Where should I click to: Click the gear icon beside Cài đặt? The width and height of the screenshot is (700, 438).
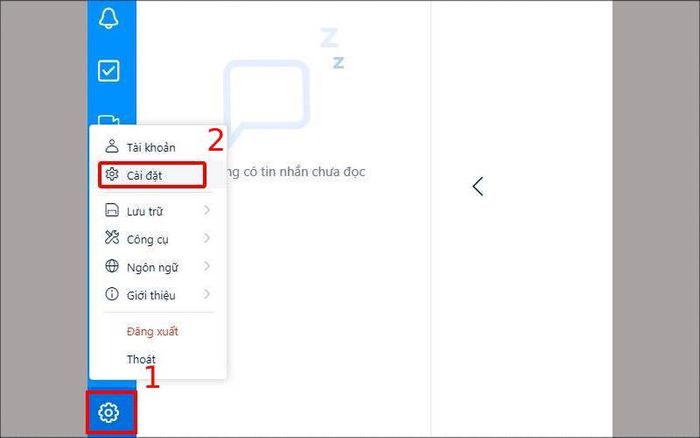coord(112,174)
